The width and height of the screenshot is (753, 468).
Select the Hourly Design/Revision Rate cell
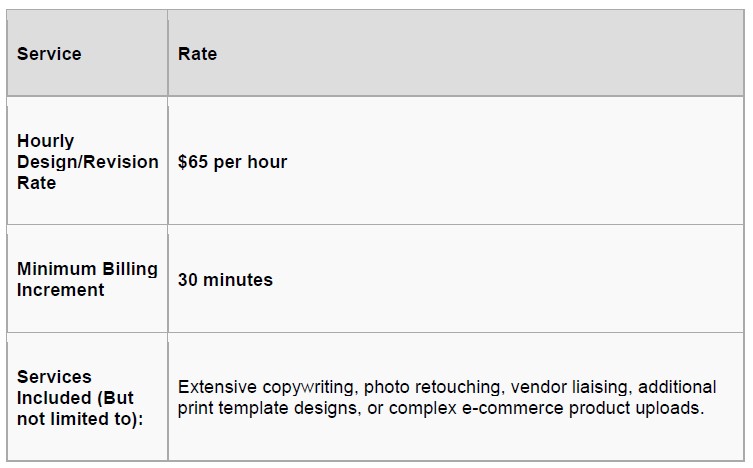(x=87, y=161)
